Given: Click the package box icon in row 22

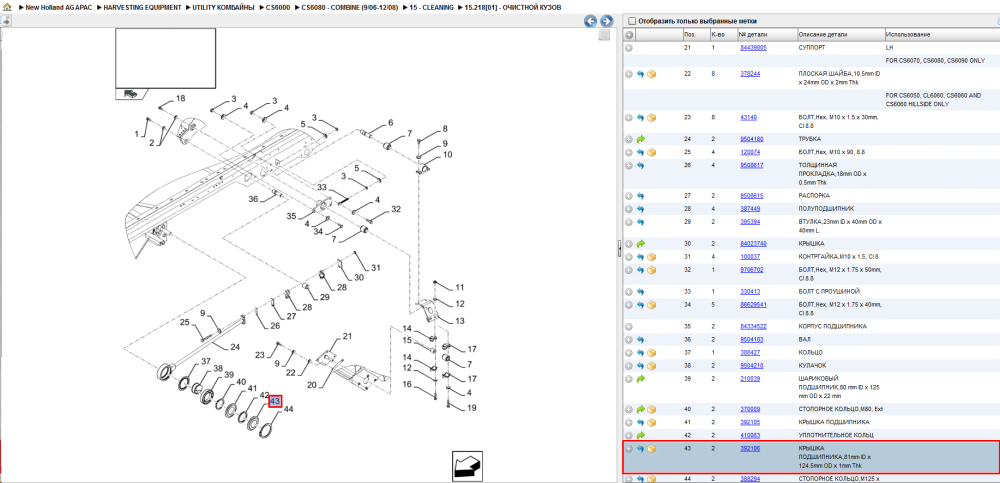Looking at the screenshot, I should pos(651,74).
